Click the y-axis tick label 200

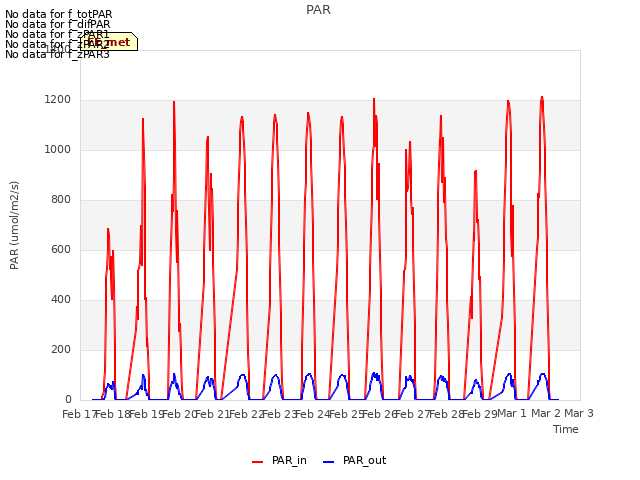[61, 349]
